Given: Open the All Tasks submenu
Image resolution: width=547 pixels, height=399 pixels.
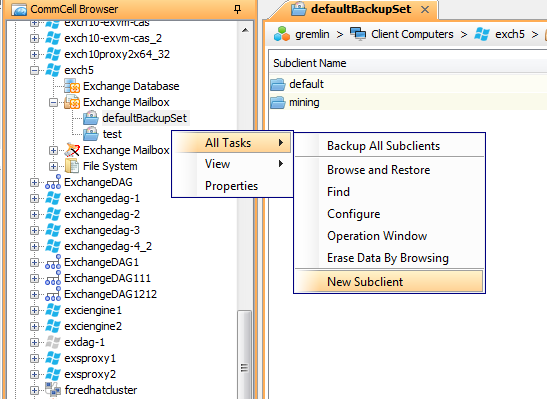Looking at the screenshot, I should click(232, 143).
